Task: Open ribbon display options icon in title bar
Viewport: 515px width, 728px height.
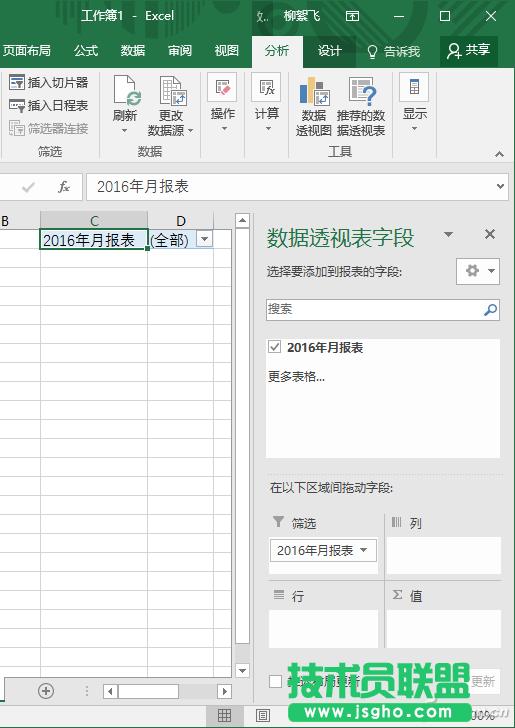Action: tap(352, 16)
